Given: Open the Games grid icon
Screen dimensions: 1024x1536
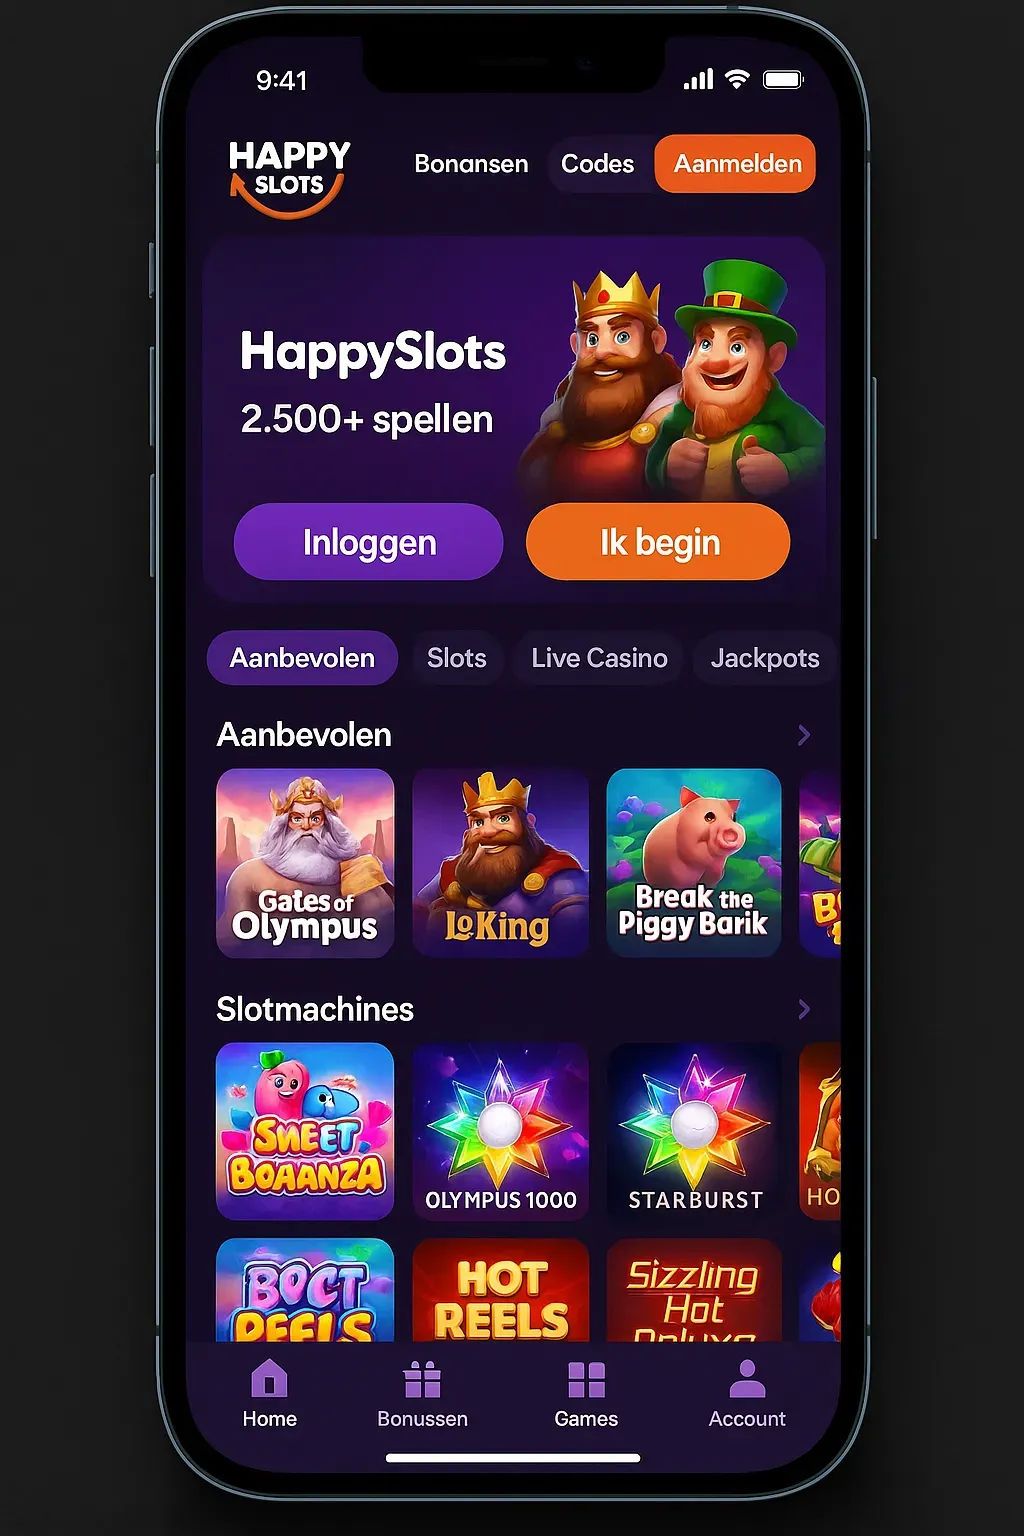Looking at the screenshot, I should coord(586,1379).
